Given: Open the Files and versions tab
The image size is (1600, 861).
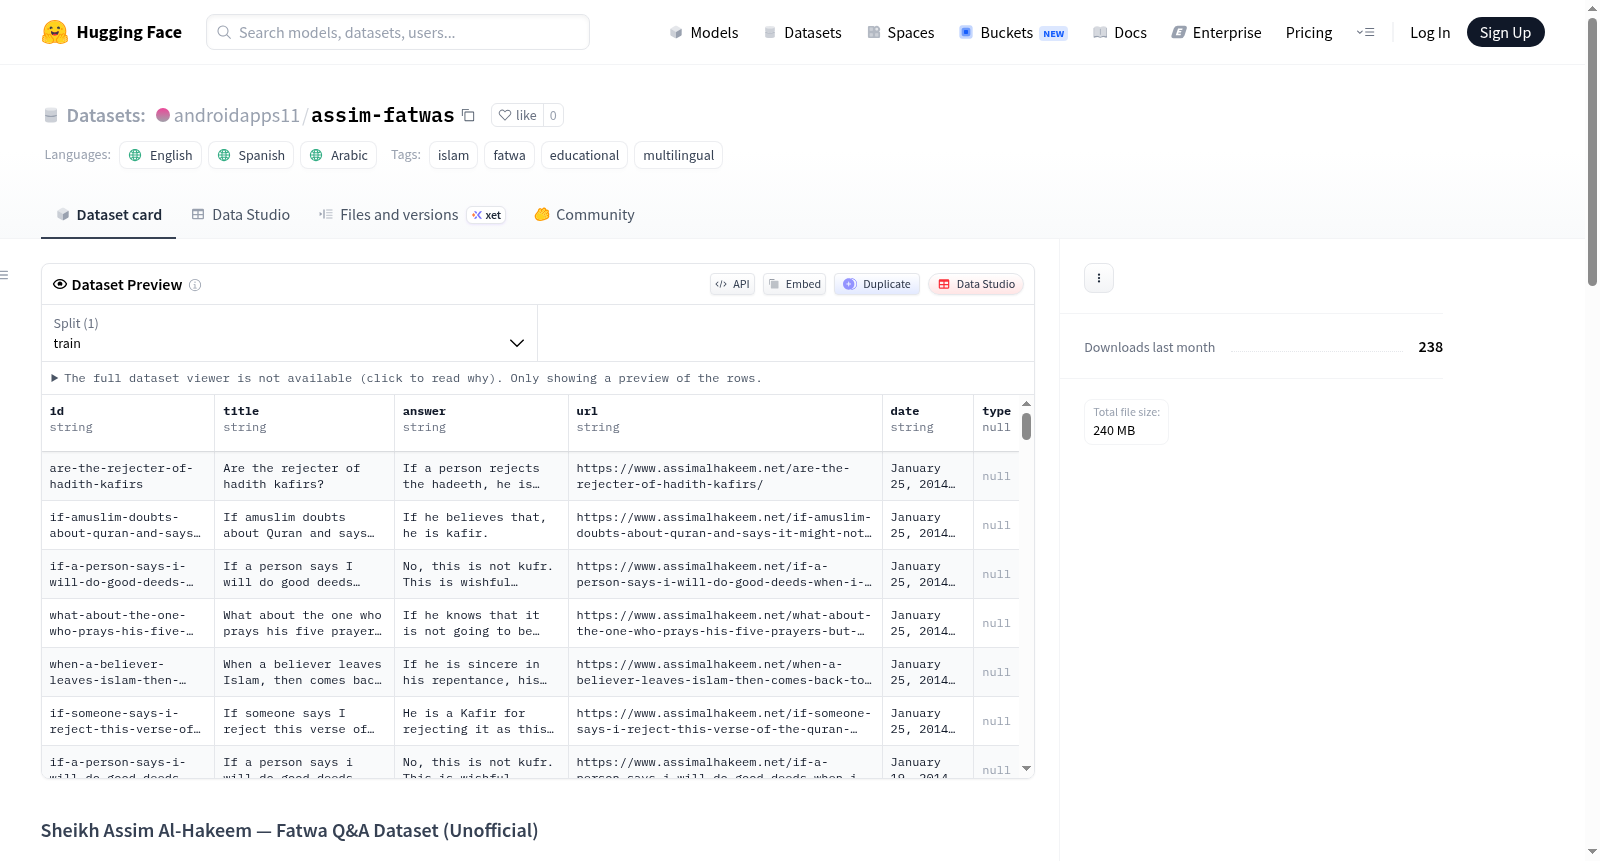Looking at the screenshot, I should click(x=412, y=215).
